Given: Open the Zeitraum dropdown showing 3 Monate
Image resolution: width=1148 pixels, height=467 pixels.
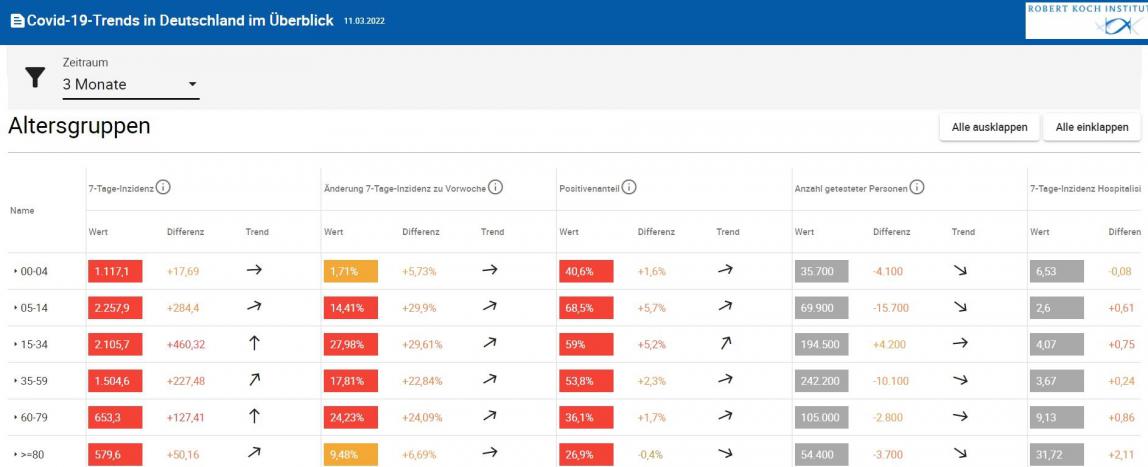Looking at the screenshot, I should click(x=130, y=85).
